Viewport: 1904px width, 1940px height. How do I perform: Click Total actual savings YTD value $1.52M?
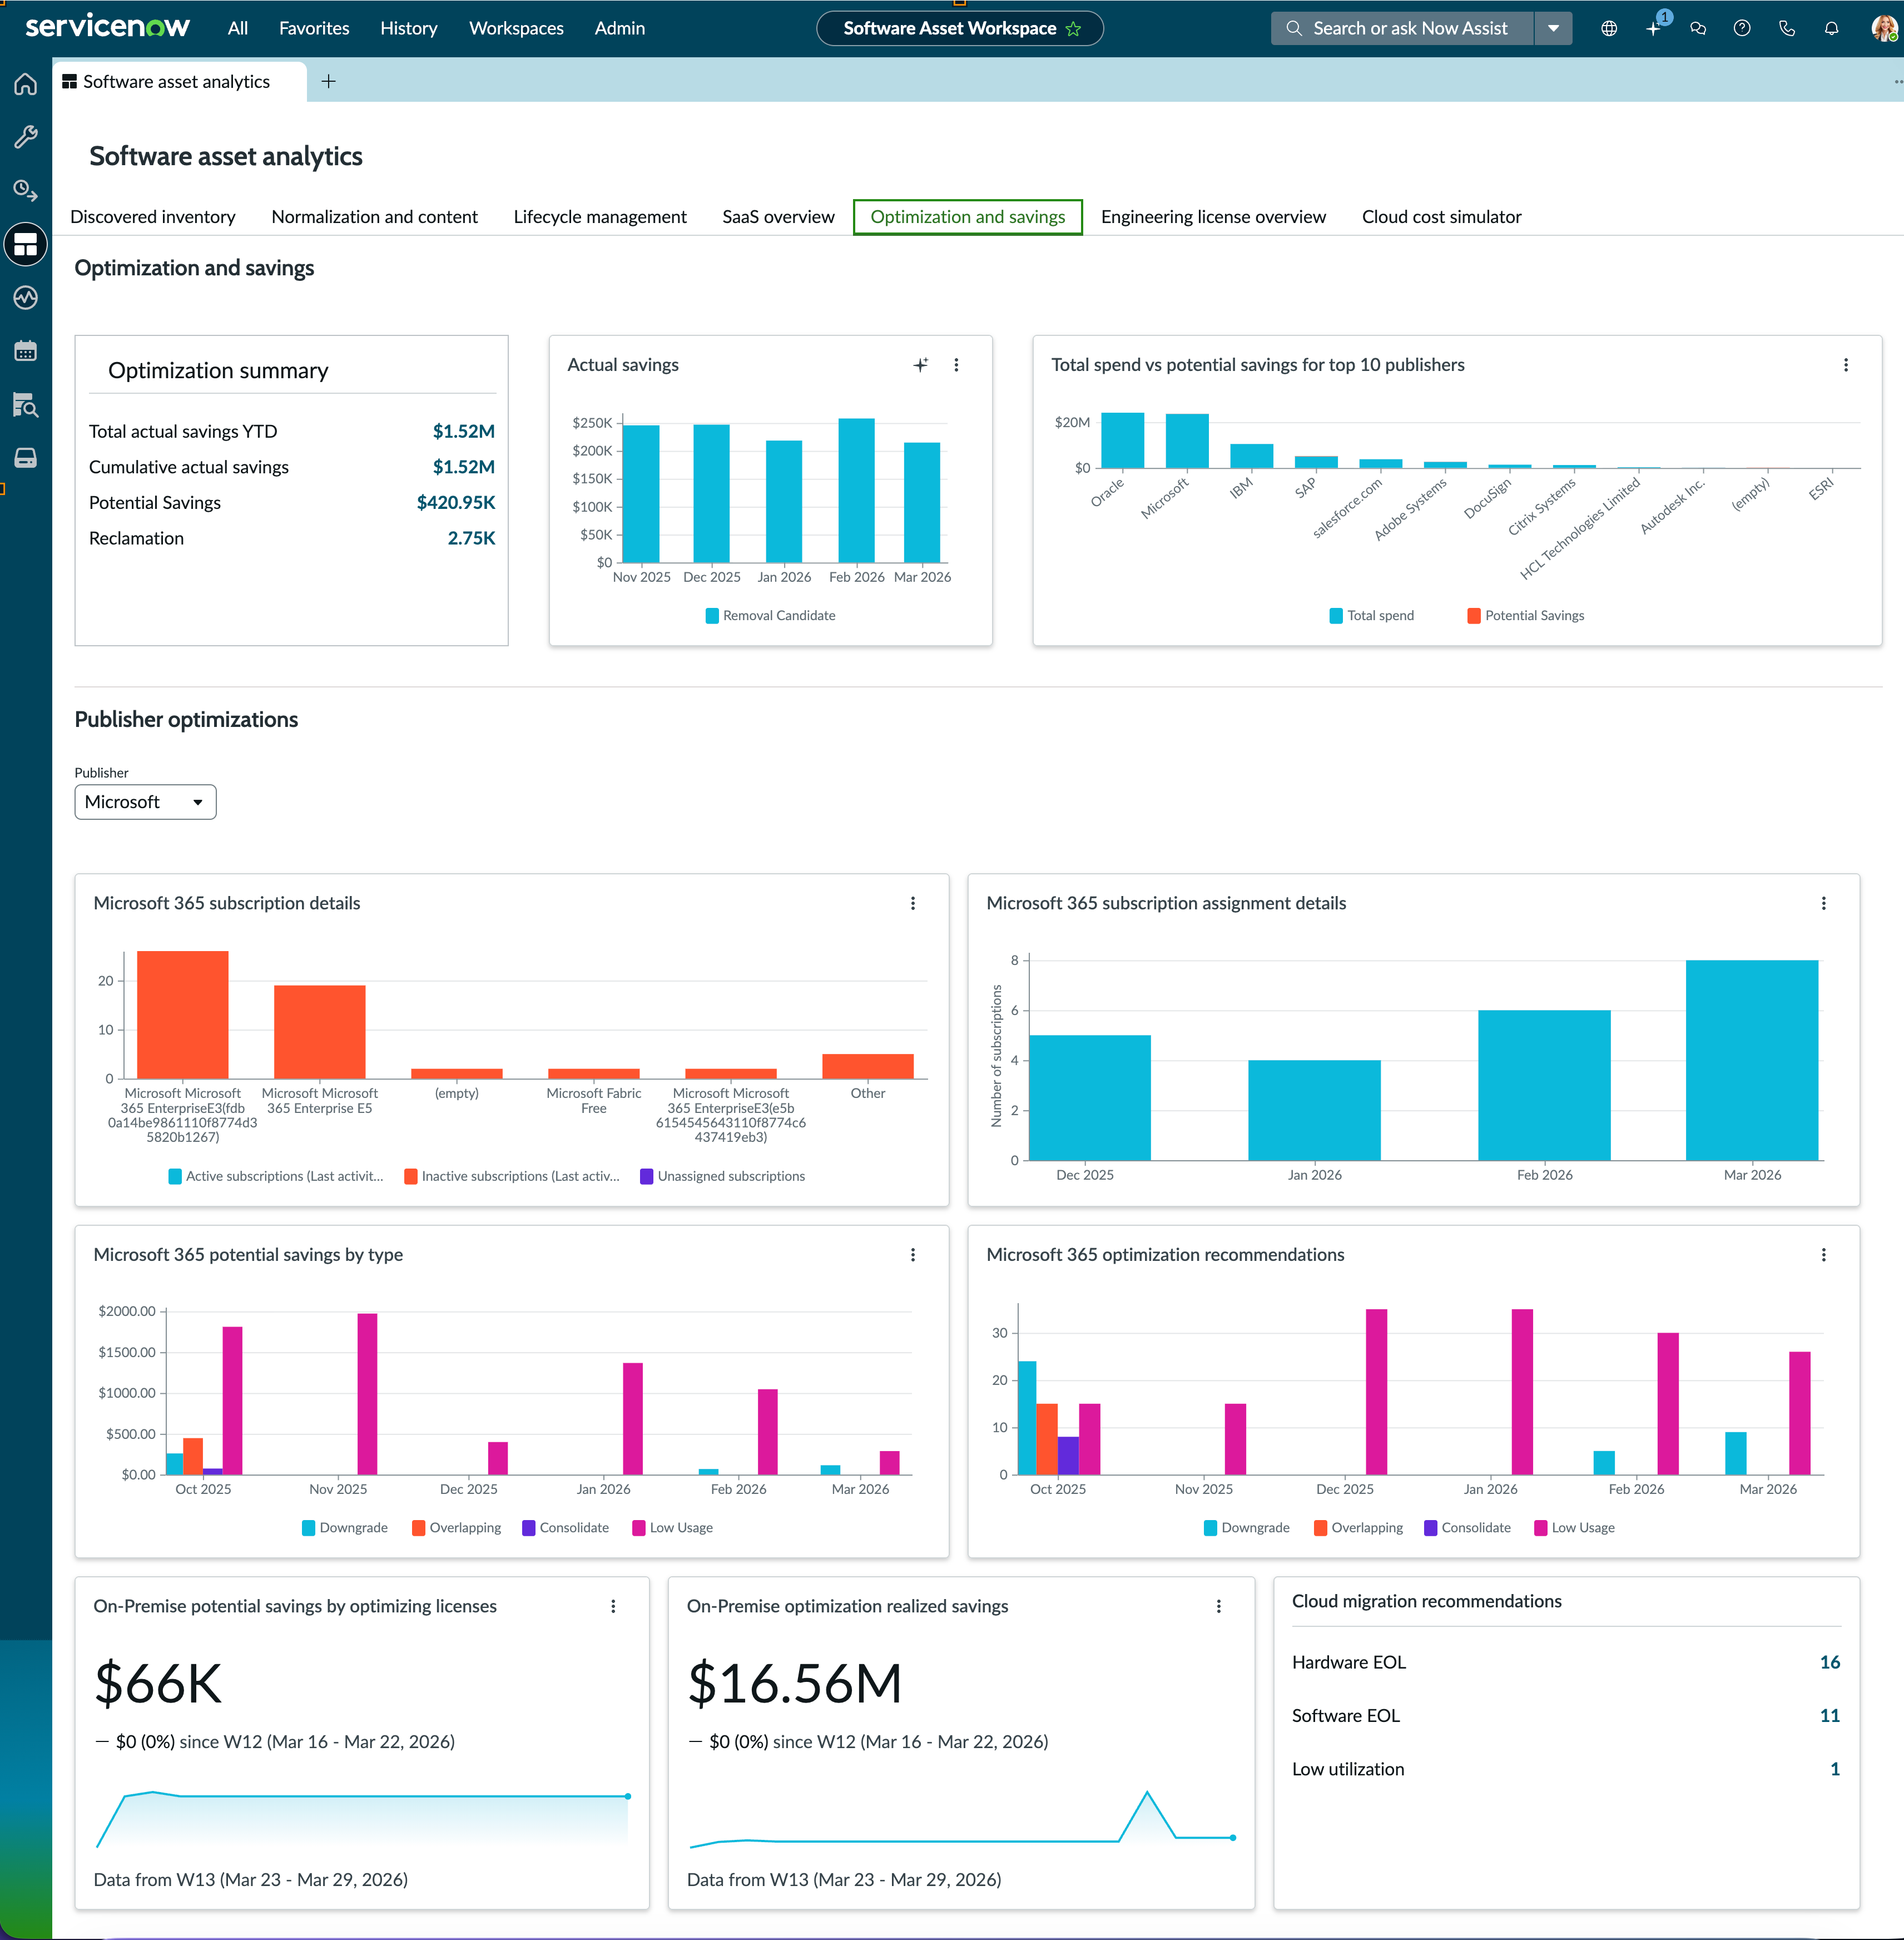463,431
